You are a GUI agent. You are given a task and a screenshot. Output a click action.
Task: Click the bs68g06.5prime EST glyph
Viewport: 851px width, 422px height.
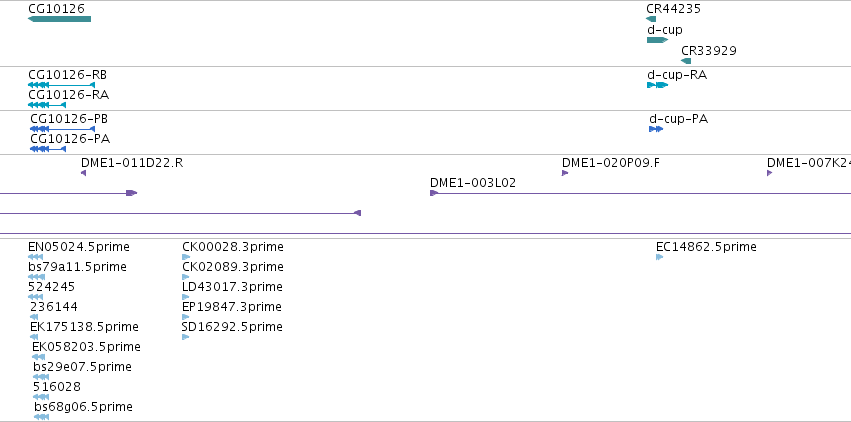pos(41,417)
